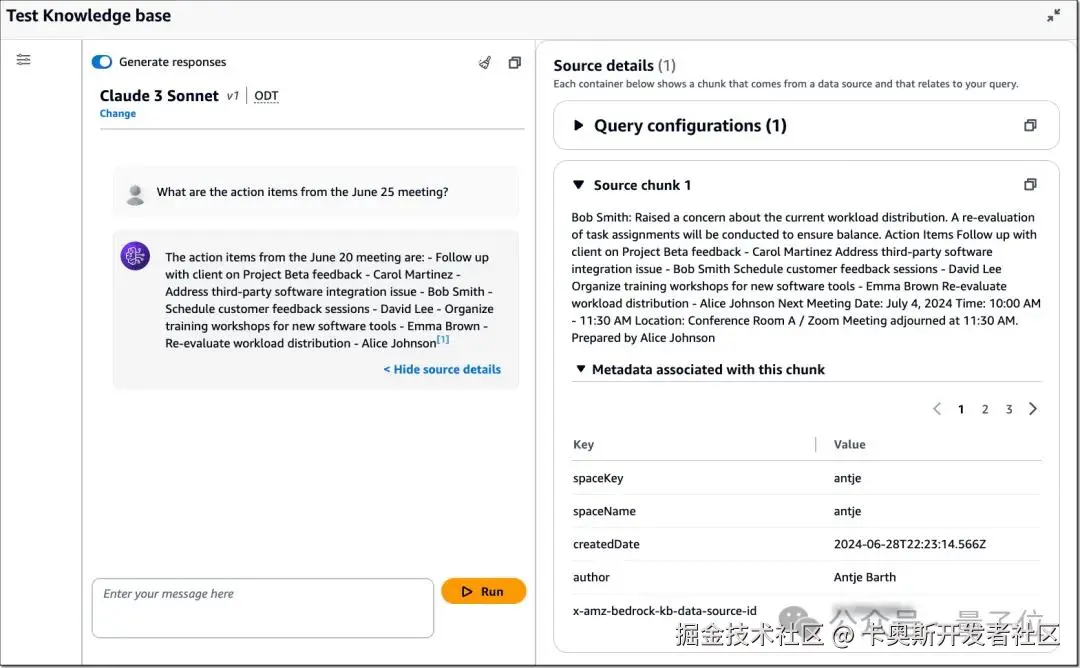Collapse the Source chunk 1 section

click(579, 185)
